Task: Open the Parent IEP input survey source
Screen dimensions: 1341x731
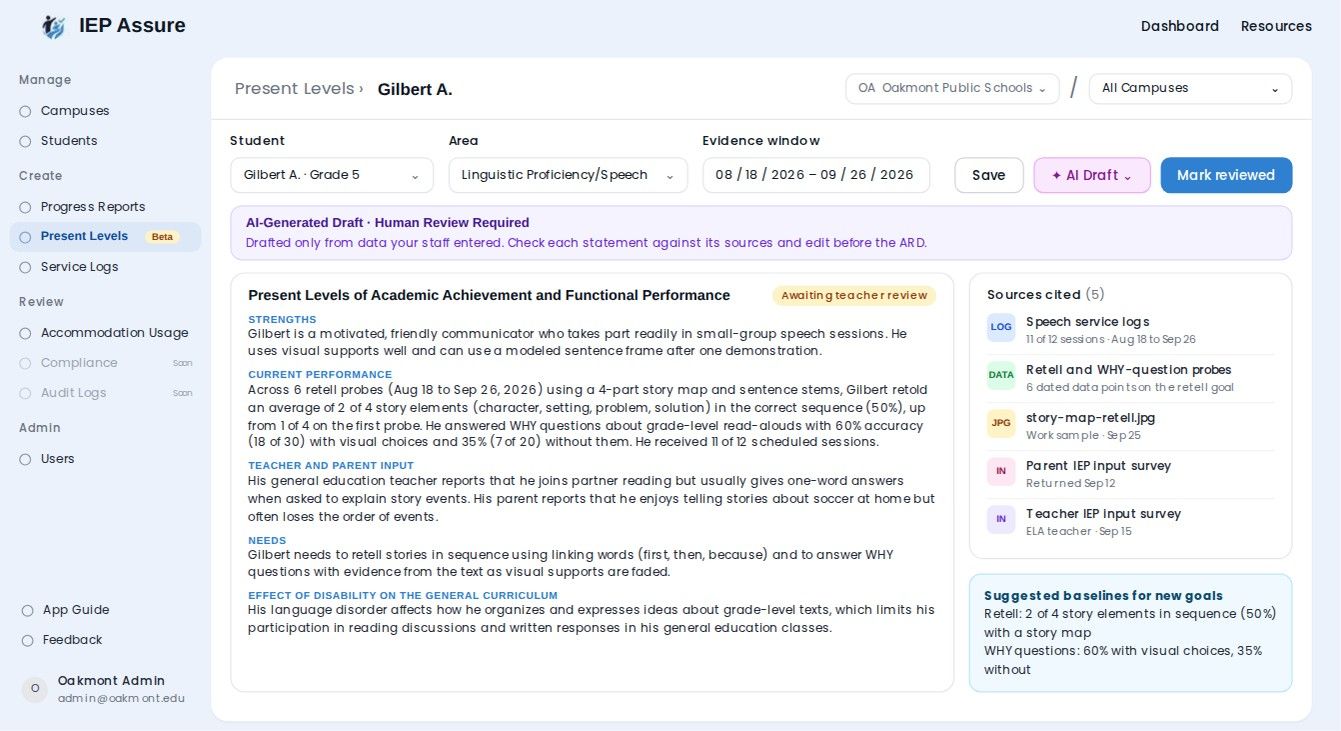Action: (x=1130, y=474)
